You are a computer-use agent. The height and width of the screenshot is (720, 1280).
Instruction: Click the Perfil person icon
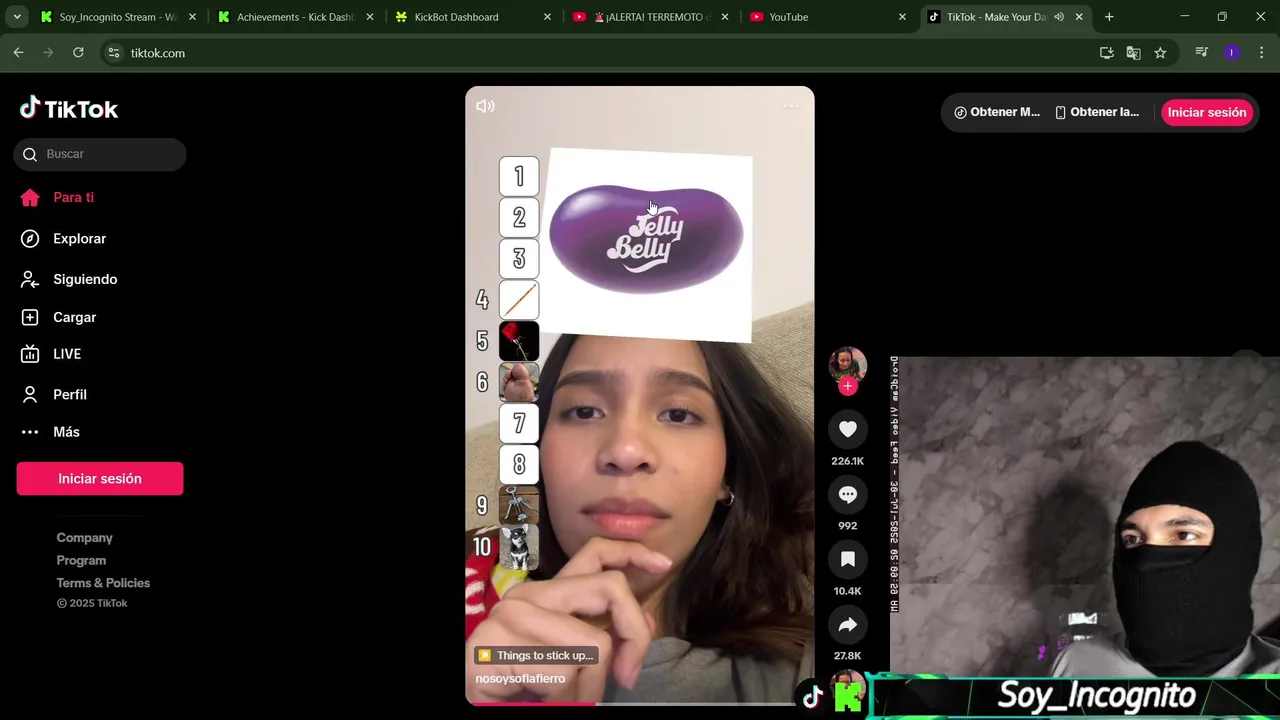[x=30, y=394]
